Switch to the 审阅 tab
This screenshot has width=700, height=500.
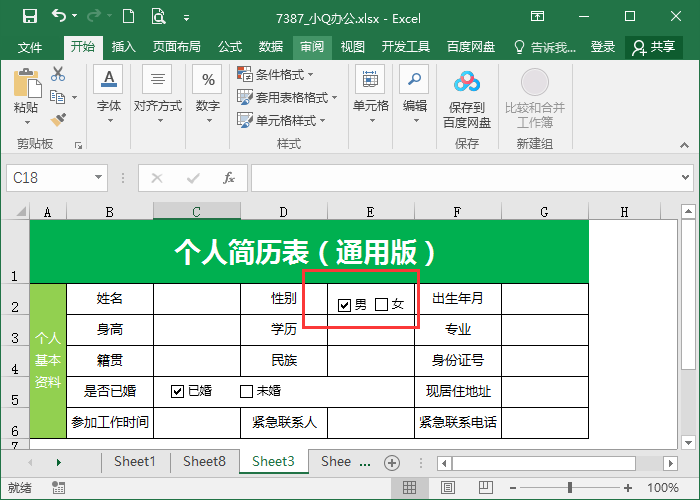pyautogui.click(x=312, y=47)
